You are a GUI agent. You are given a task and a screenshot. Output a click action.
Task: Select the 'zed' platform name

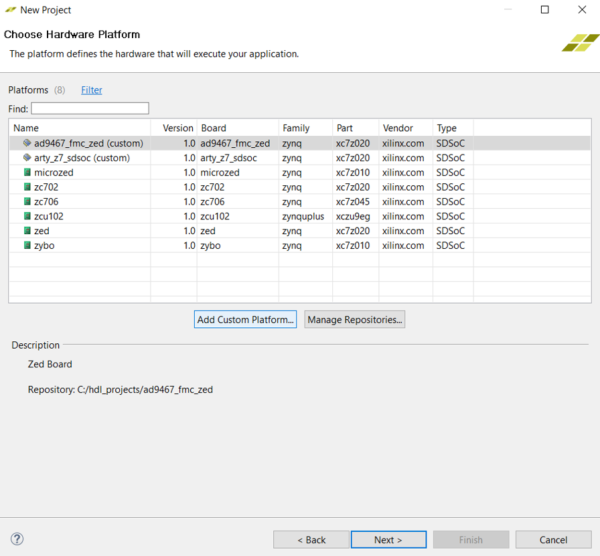(42, 230)
